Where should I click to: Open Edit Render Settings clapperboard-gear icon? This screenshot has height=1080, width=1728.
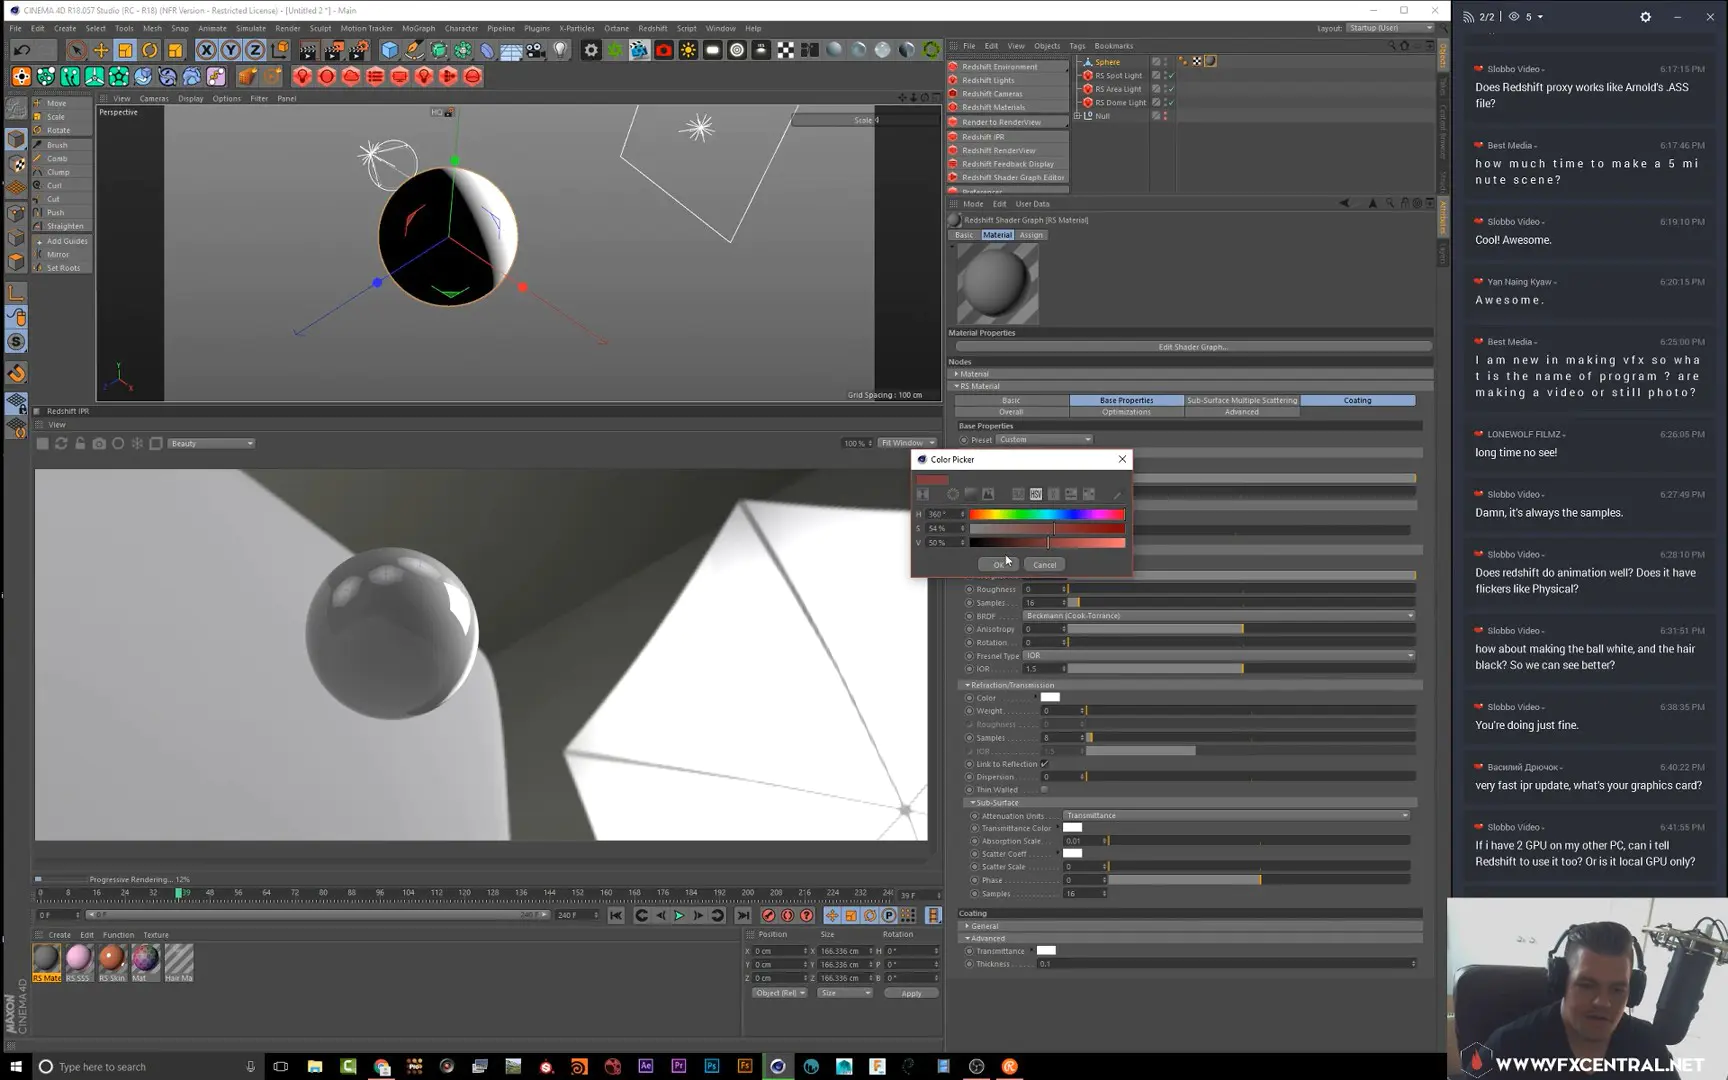click(358, 50)
